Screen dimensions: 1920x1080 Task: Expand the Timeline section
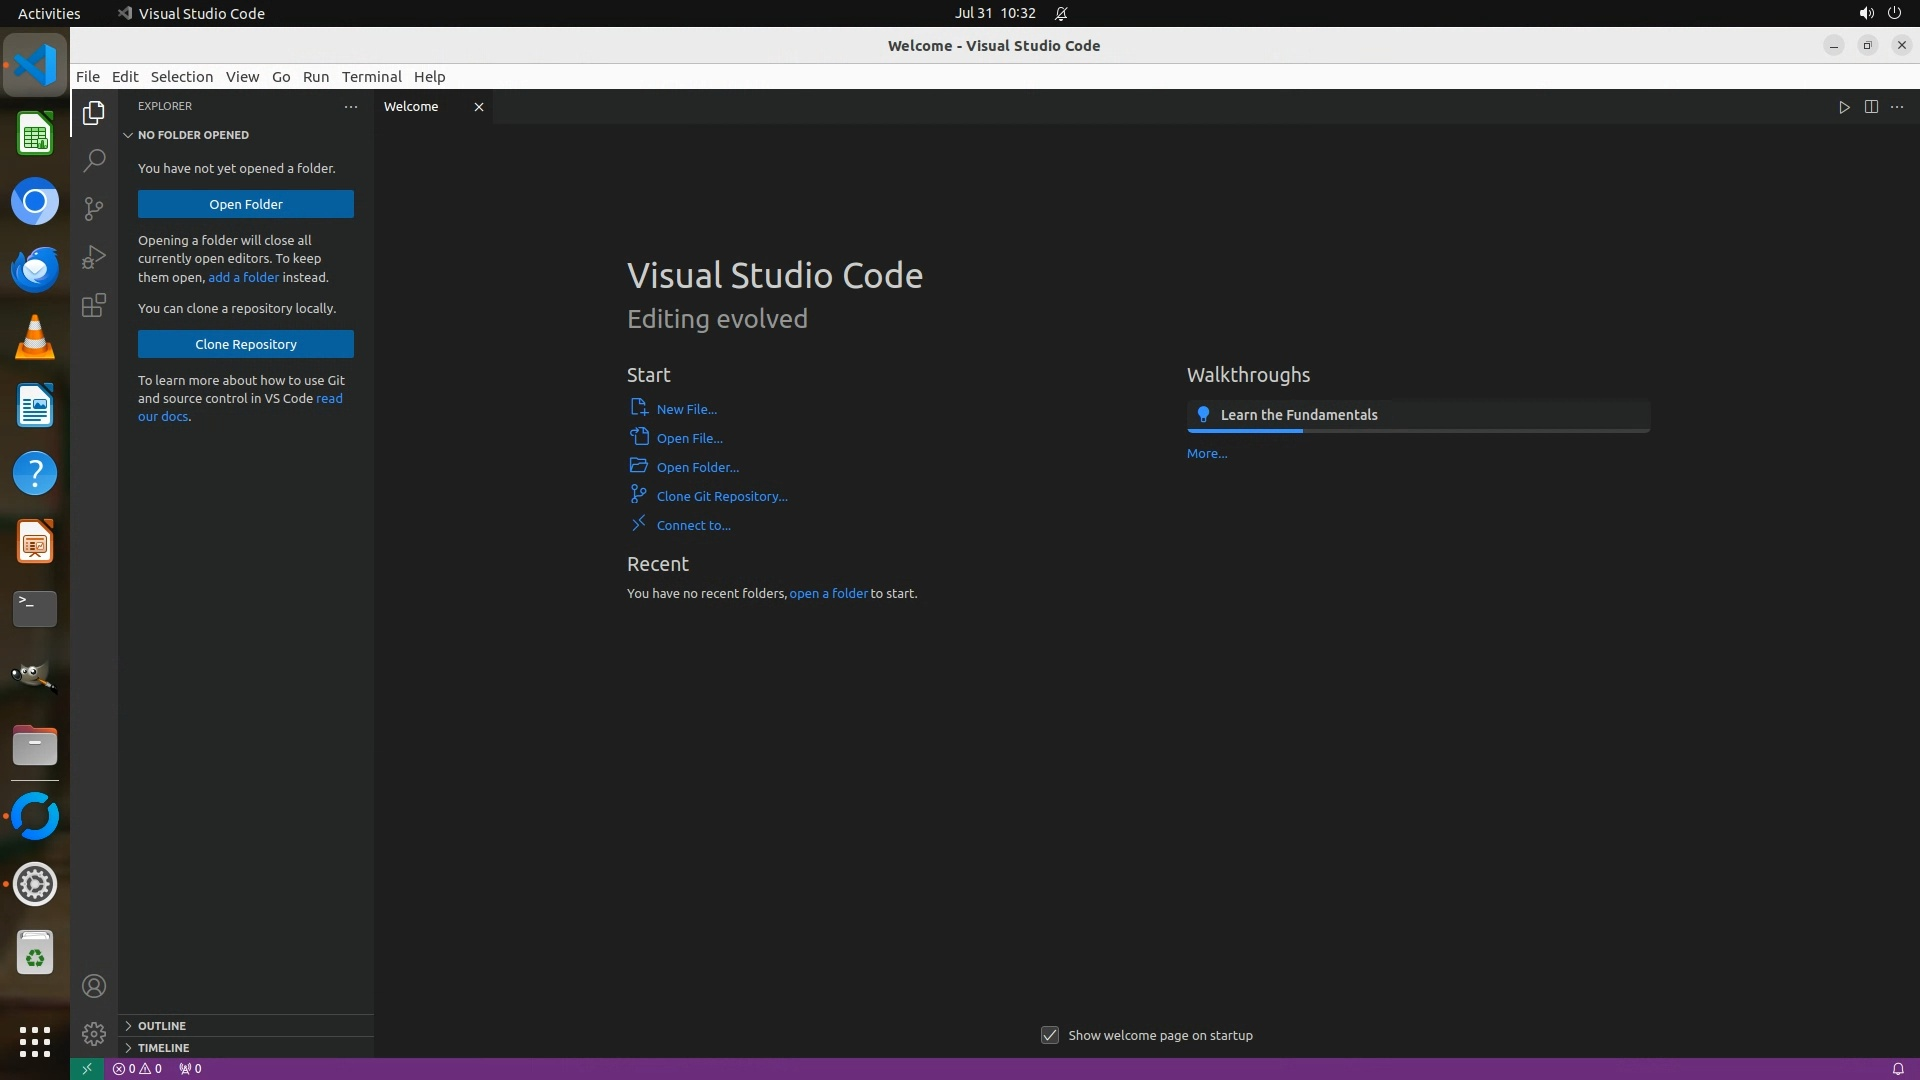(x=163, y=1048)
